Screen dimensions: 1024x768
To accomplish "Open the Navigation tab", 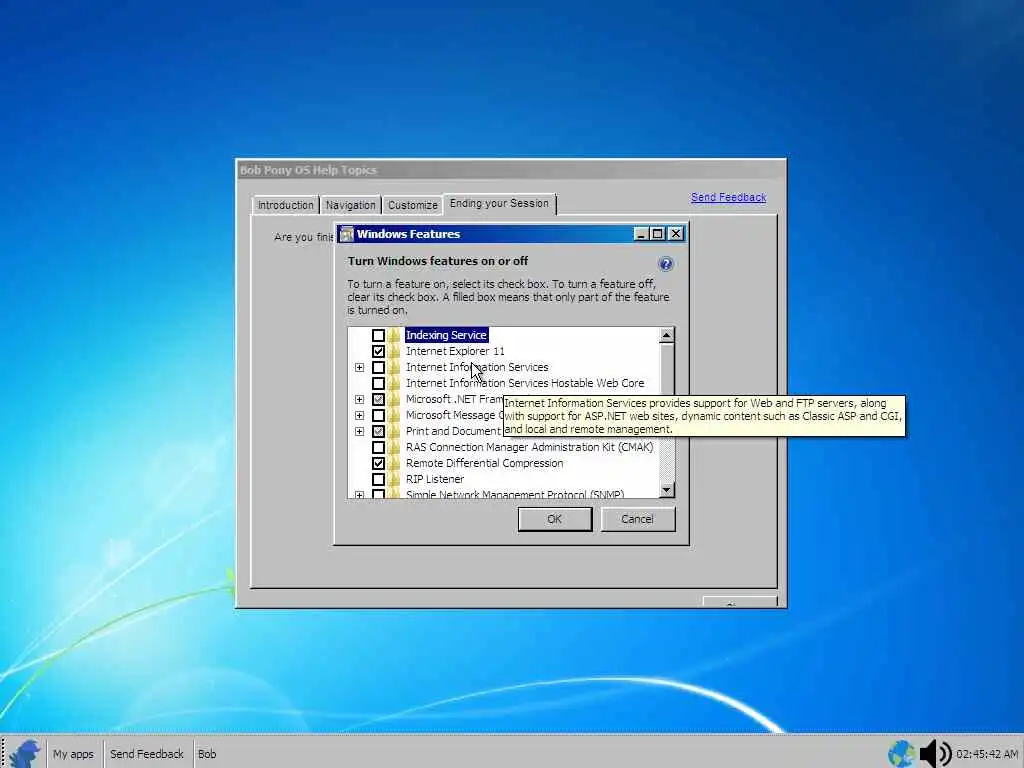I will pyautogui.click(x=351, y=205).
